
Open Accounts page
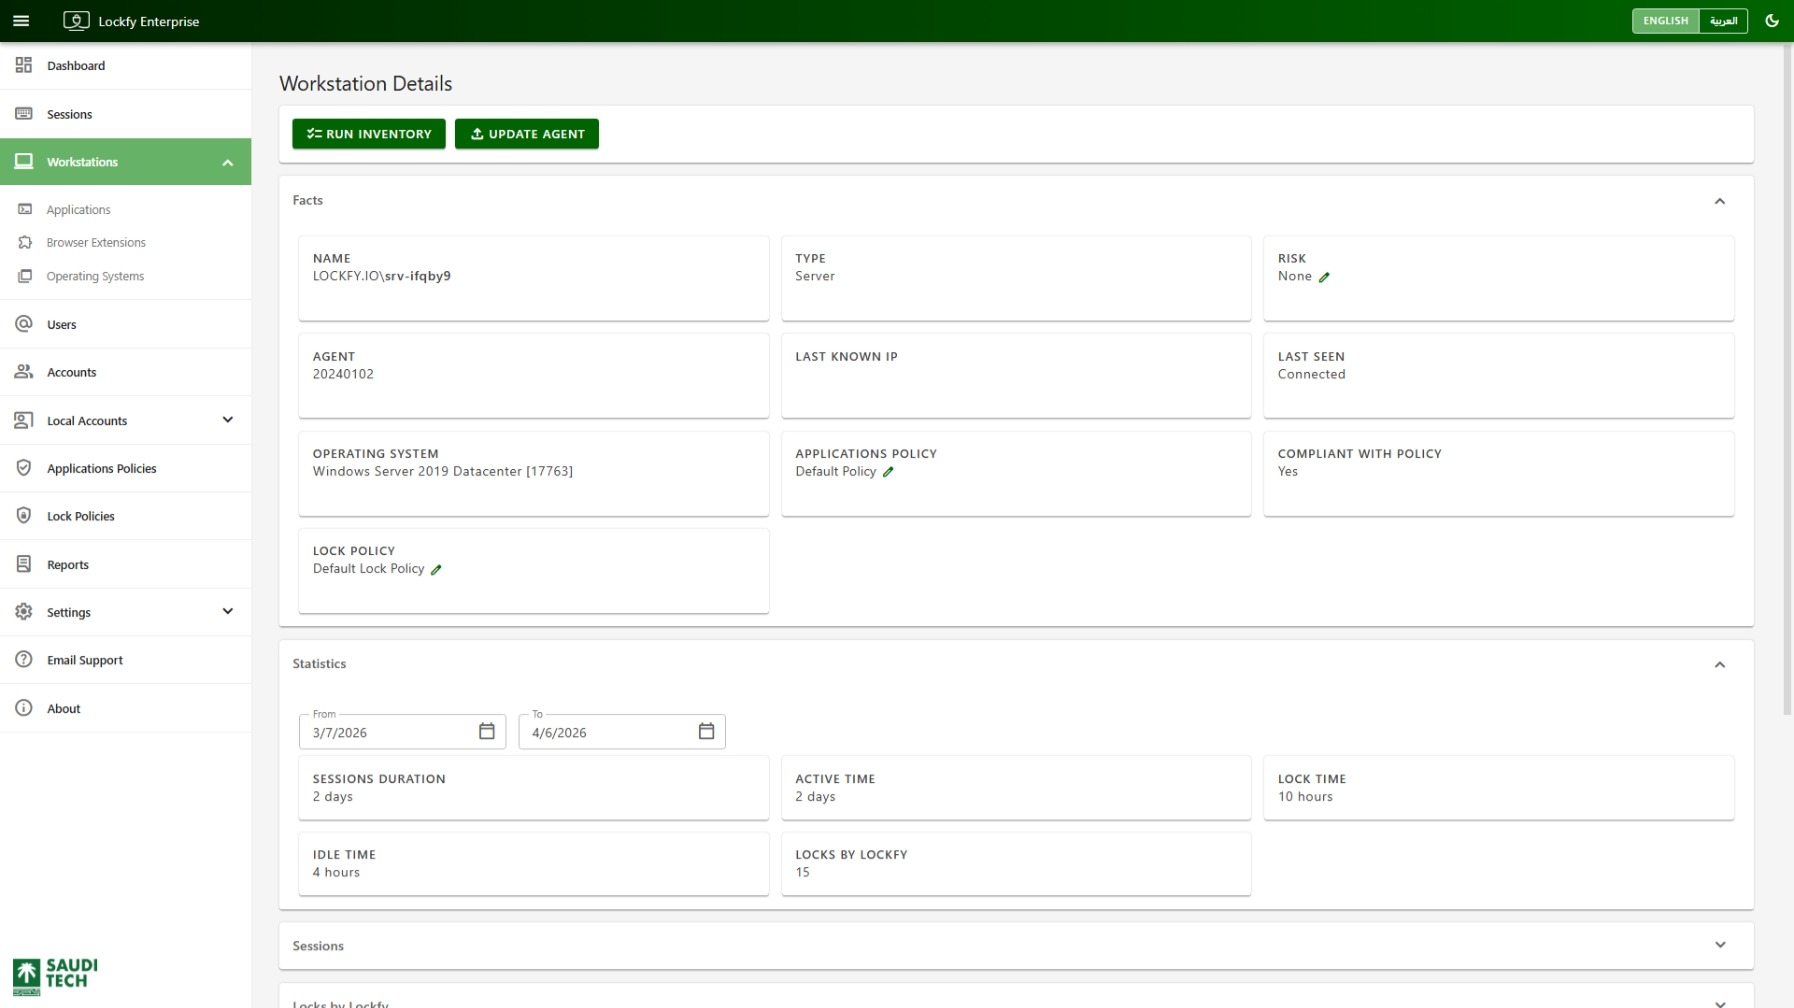(x=125, y=372)
